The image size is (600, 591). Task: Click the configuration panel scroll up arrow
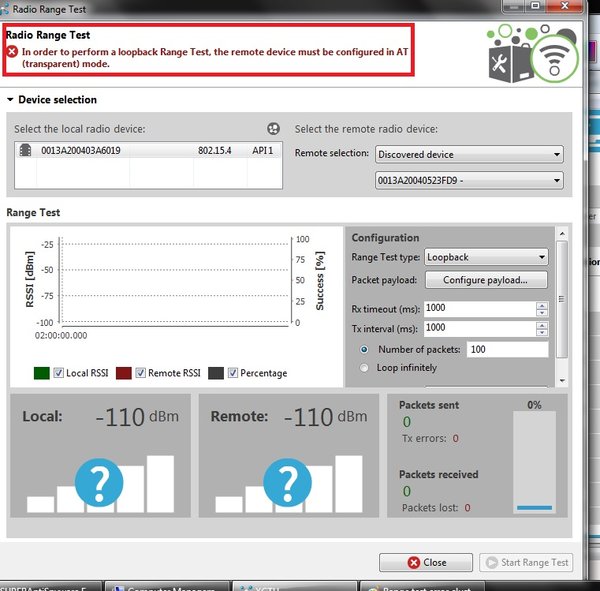tap(562, 233)
